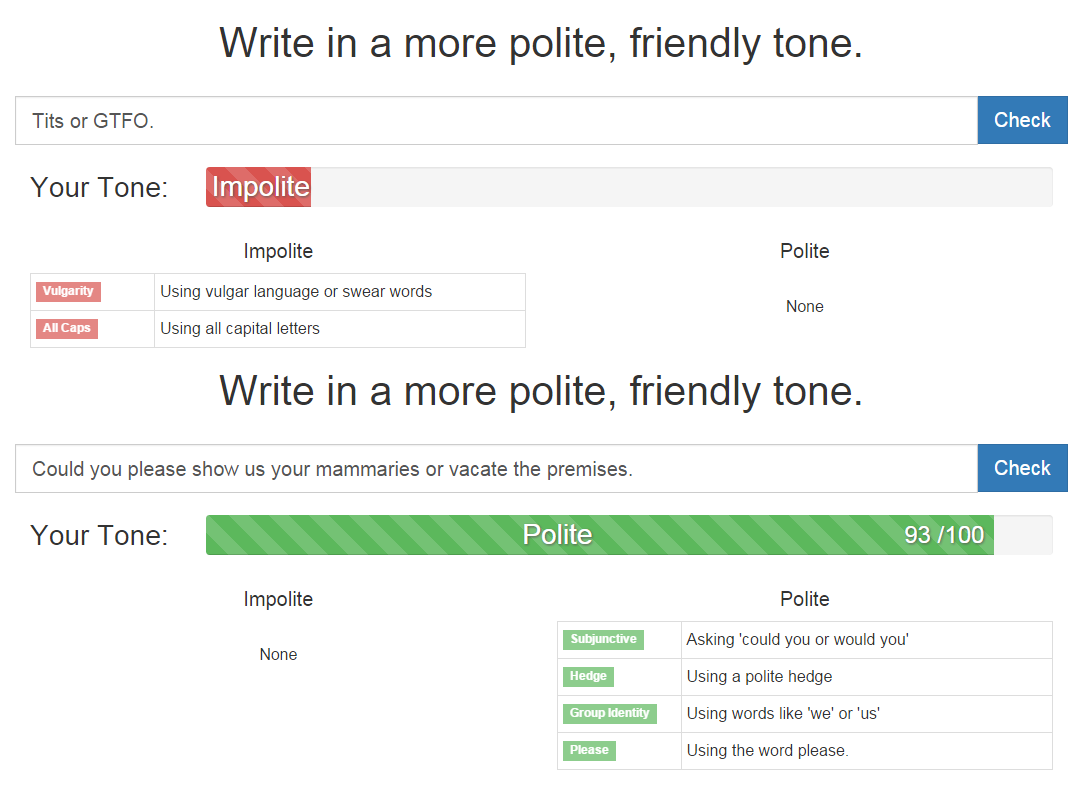Click the "Using all capital letters" description
The height and width of the screenshot is (786, 1081).
coord(240,329)
